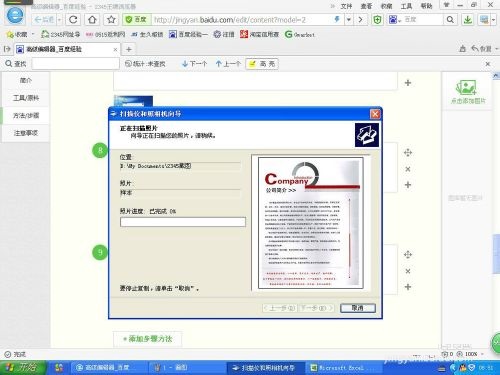Screen dimensions: 500x375
Task: Toggle the 高亮 highlight button
Action: (262, 64)
